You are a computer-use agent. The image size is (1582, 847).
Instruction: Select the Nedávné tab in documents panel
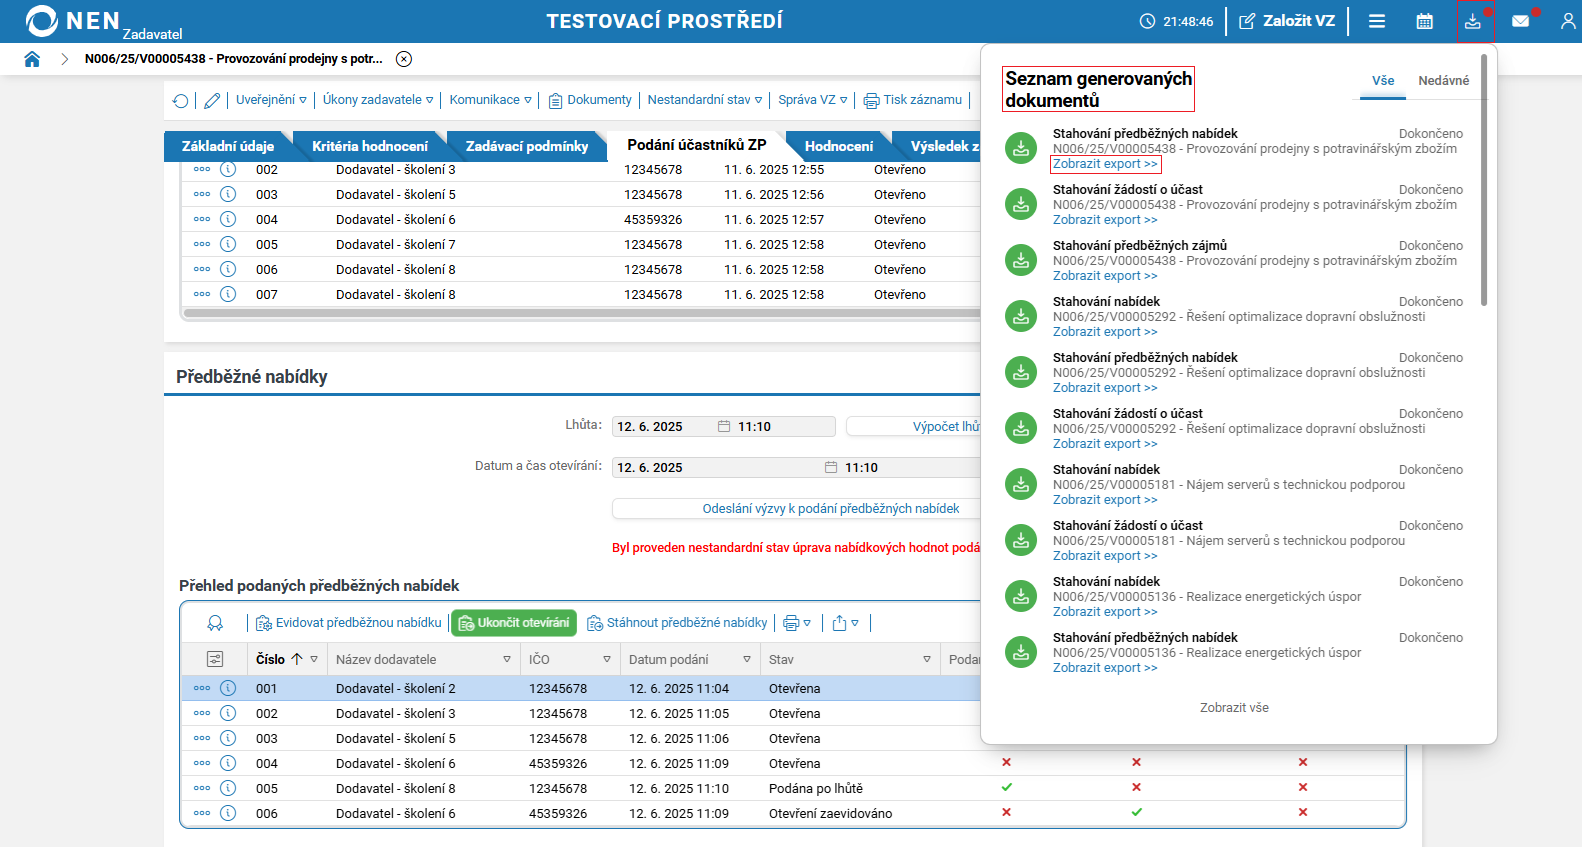[x=1443, y=81]
